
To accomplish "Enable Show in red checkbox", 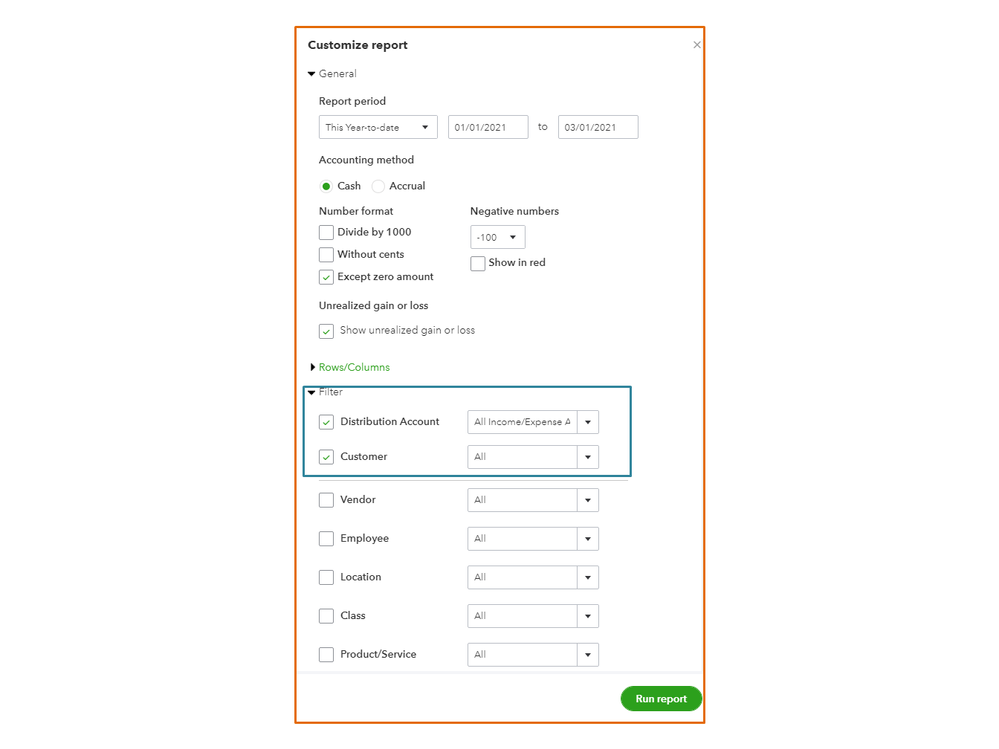I will click(478, 263).
